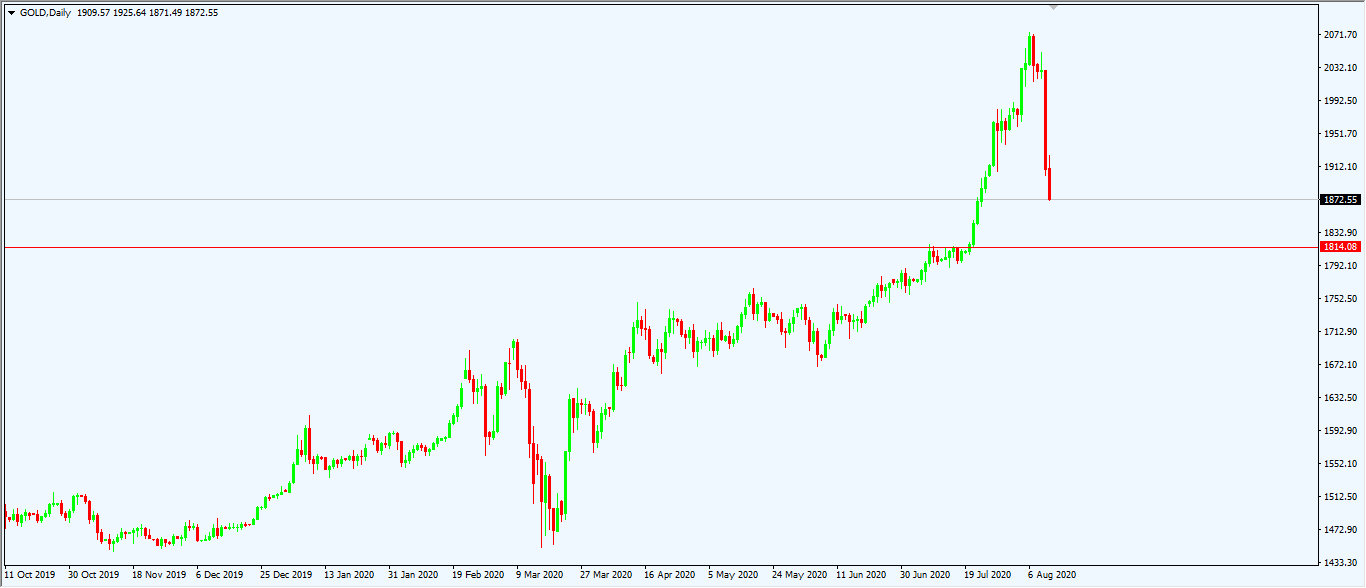1366x588 pixels.
Task: Click the 1472.90 price axis label
Action: click(x=1340, y=530)
